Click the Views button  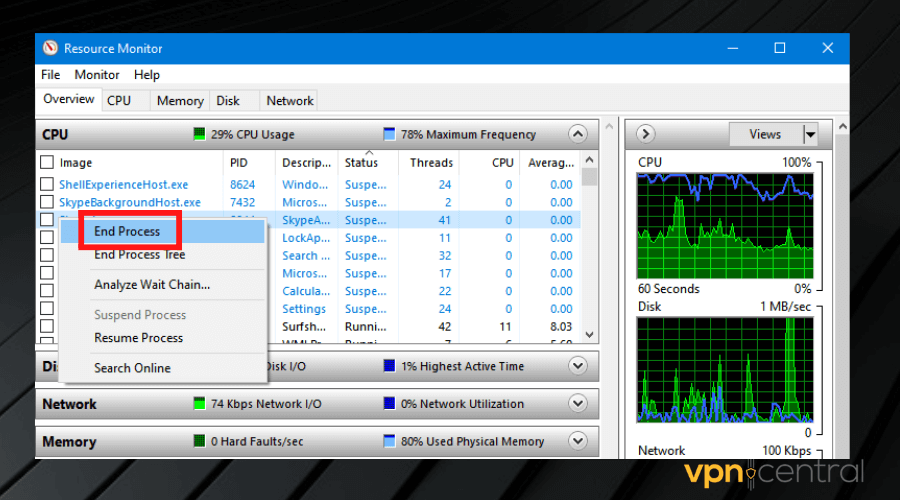(765, 134)
